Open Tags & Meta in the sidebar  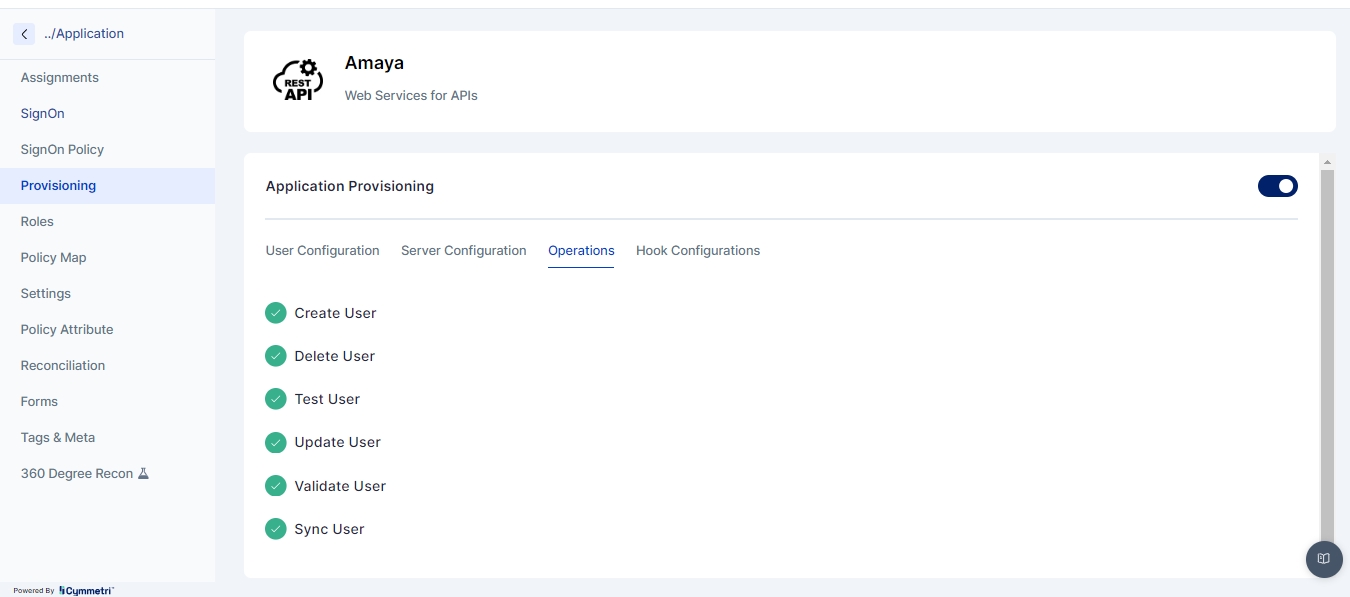coord(58,438)
